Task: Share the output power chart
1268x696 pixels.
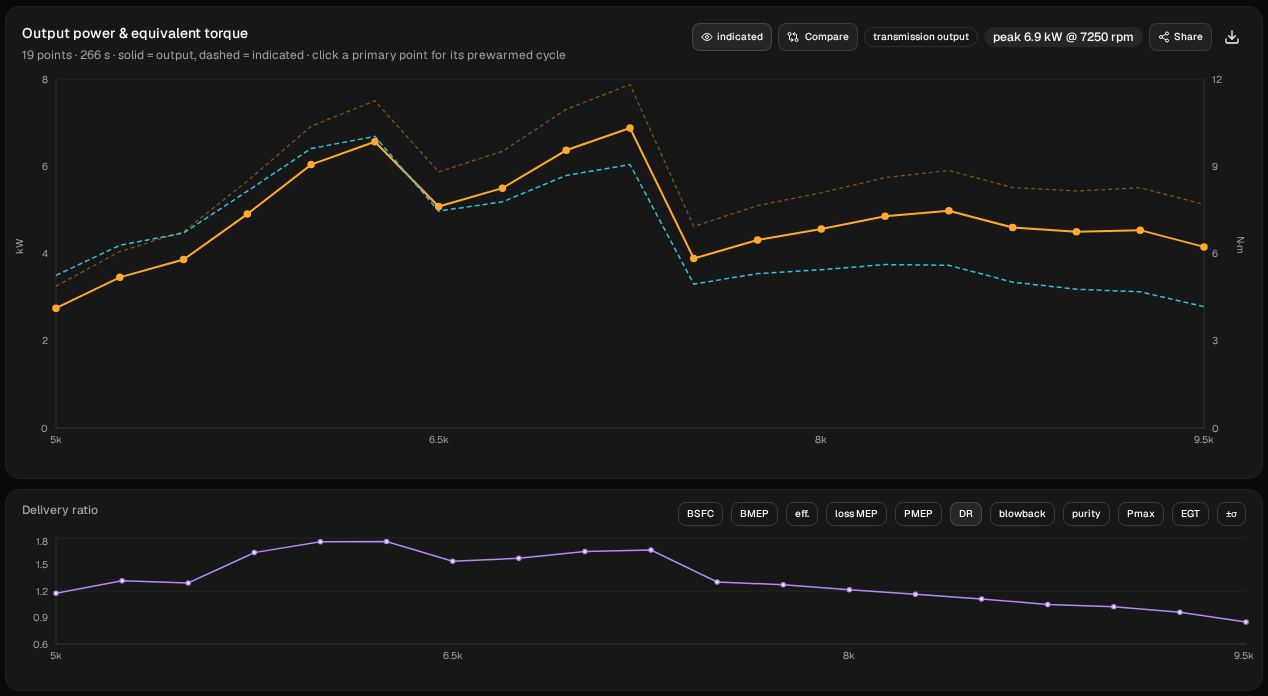Action: click(1180, 37)
